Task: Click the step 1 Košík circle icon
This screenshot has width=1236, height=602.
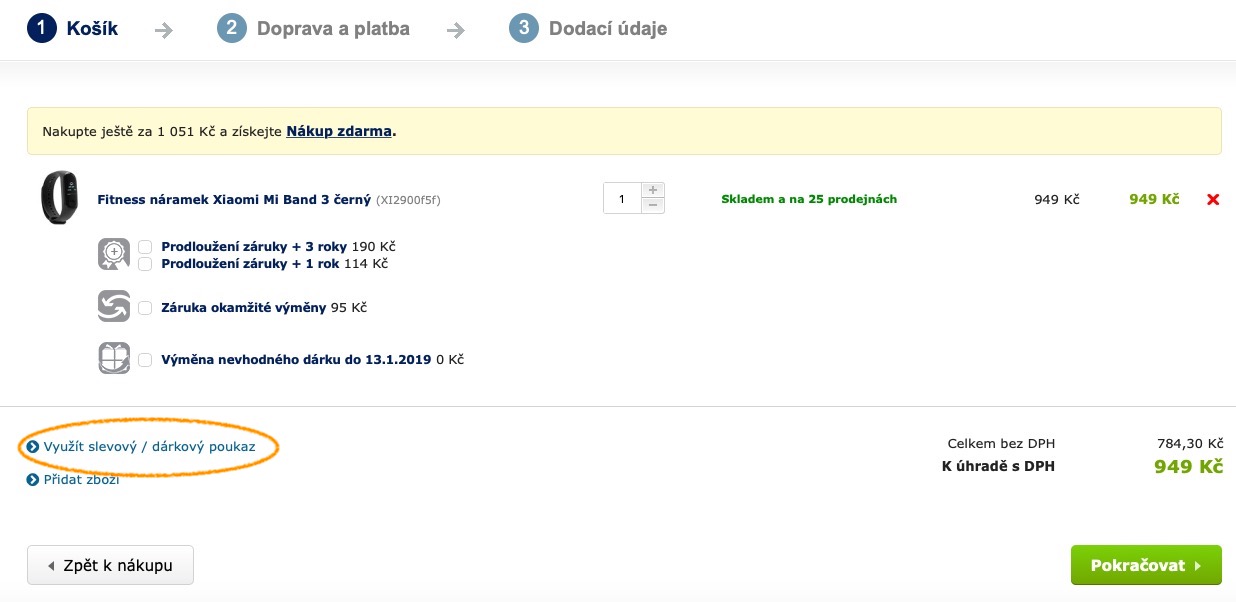Action: point(42,28)
